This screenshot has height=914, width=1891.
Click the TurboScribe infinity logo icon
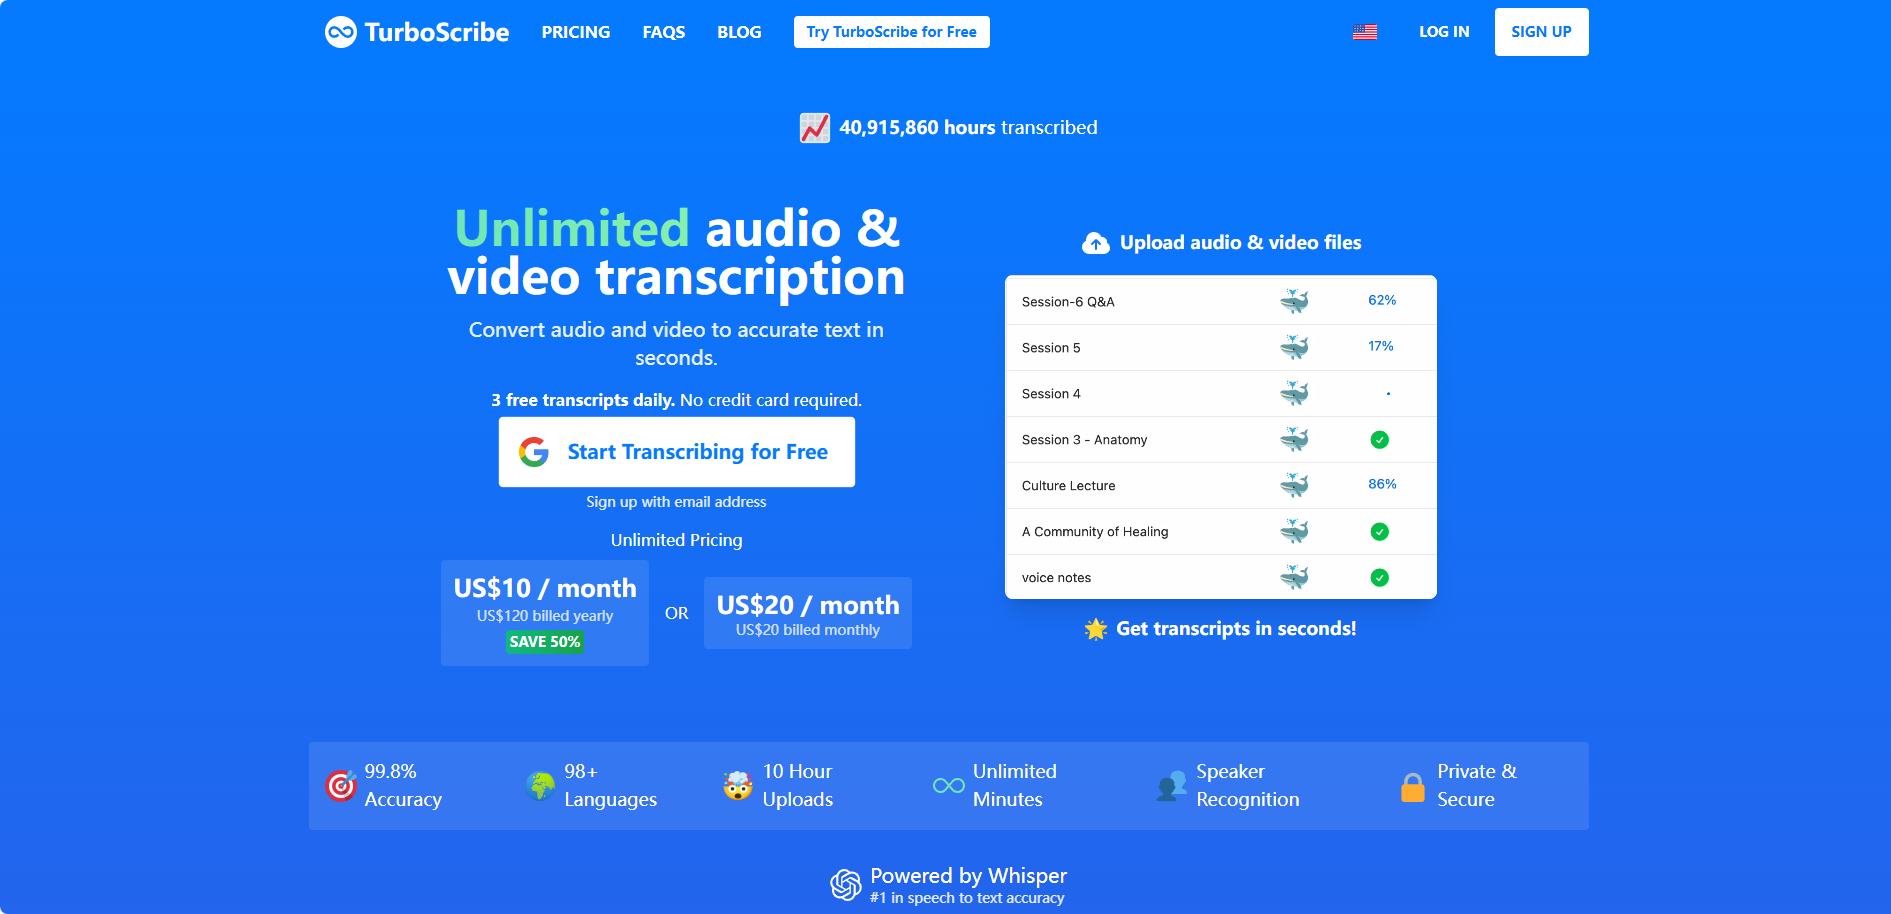[x=341, y=32]
